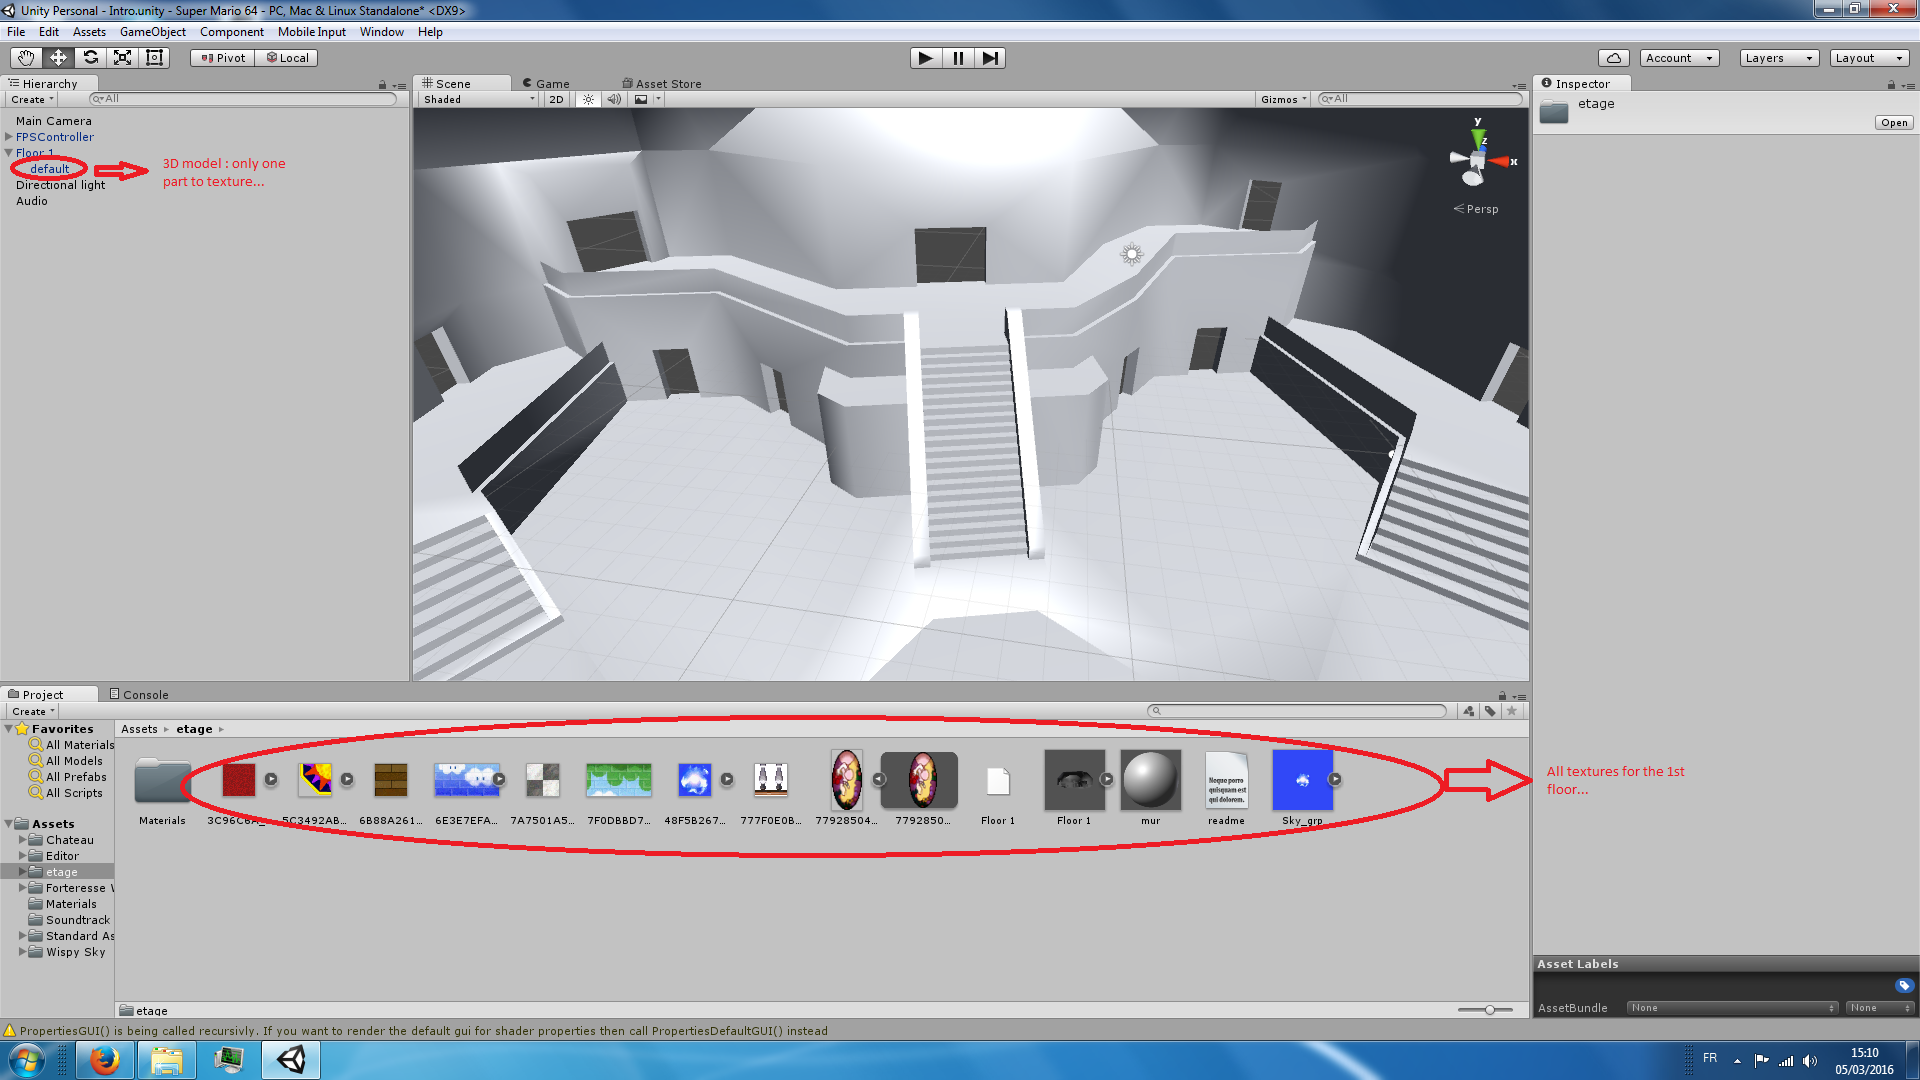Lock the Hierarchy panel
Viewport: 1920px width, 1080px height.
(382, 85)
